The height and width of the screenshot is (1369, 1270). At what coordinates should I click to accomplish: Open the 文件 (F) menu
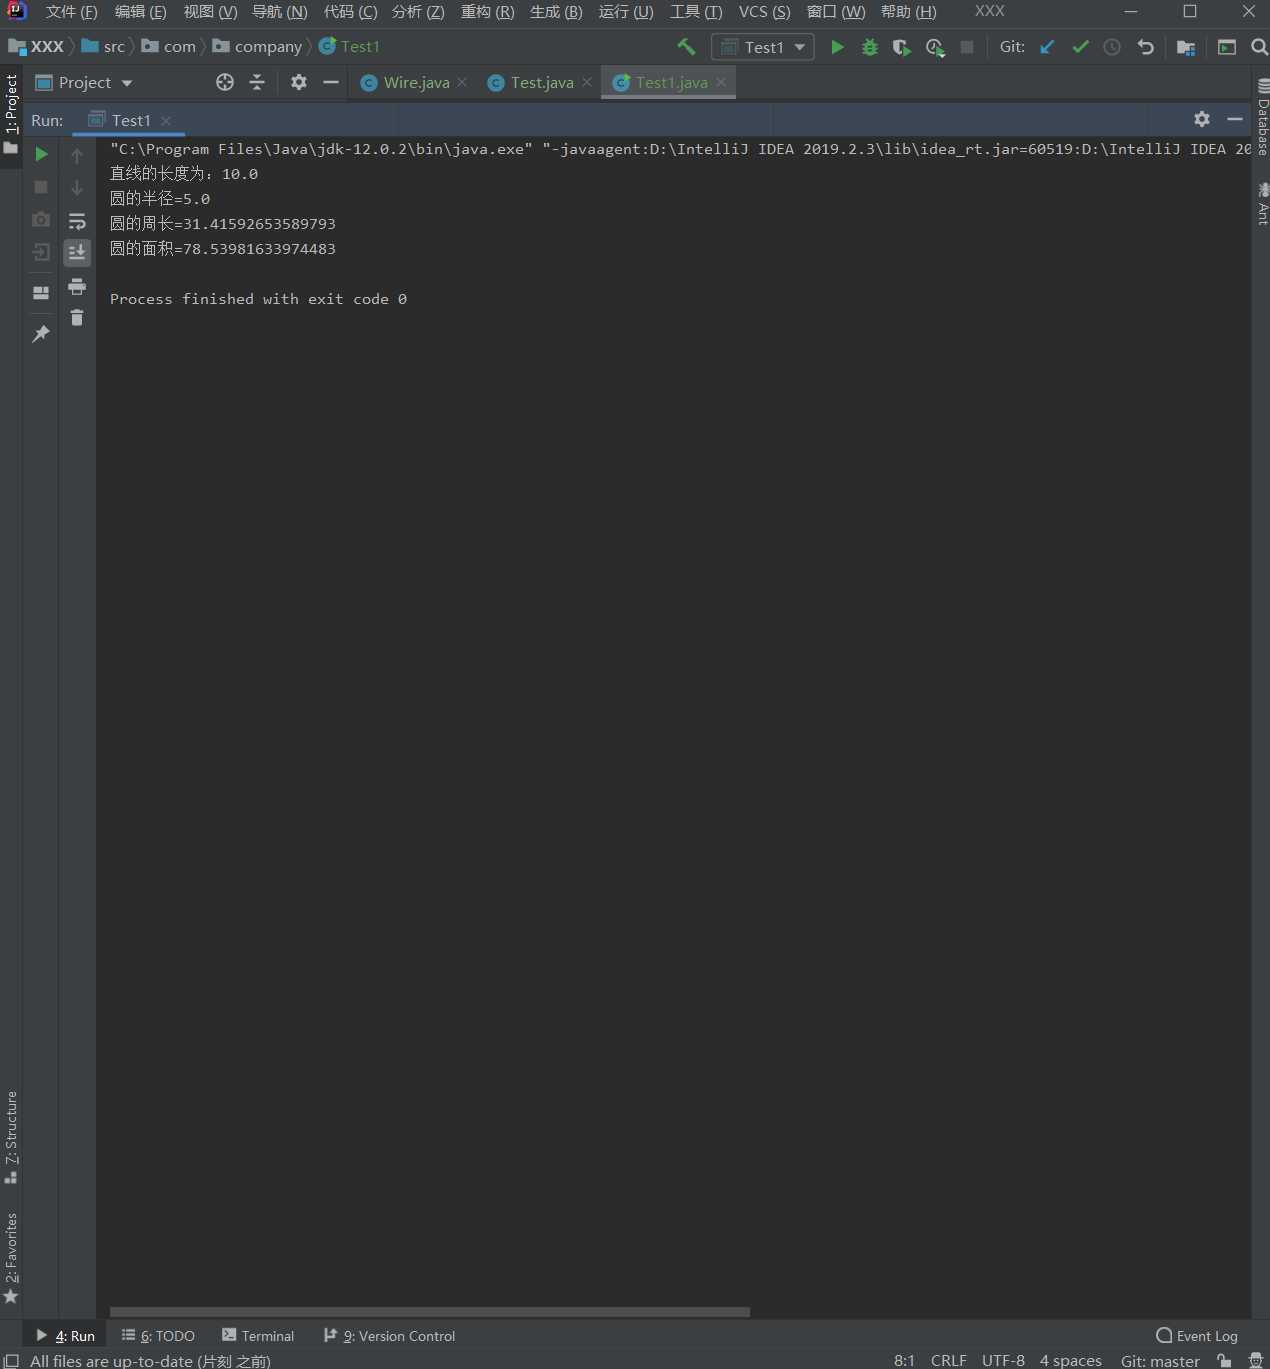pyautogui.click(x=71, y=12)
